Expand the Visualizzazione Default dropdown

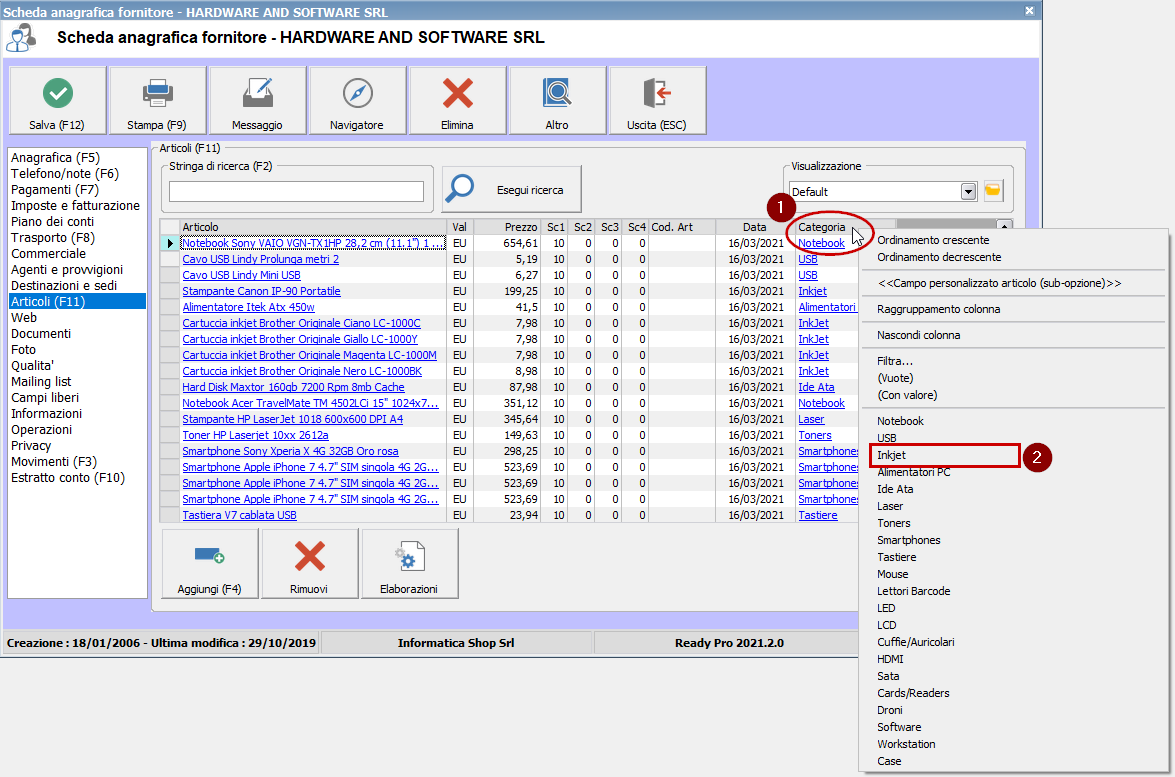pos(968,192)
